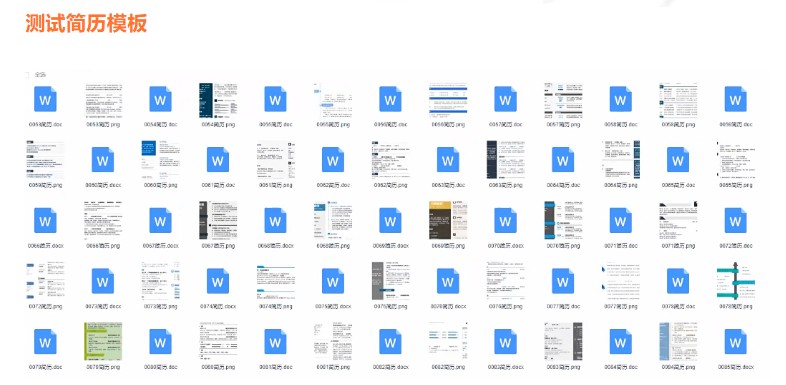Preview the green 0079简历.png thumbnail

pos(103,341)
